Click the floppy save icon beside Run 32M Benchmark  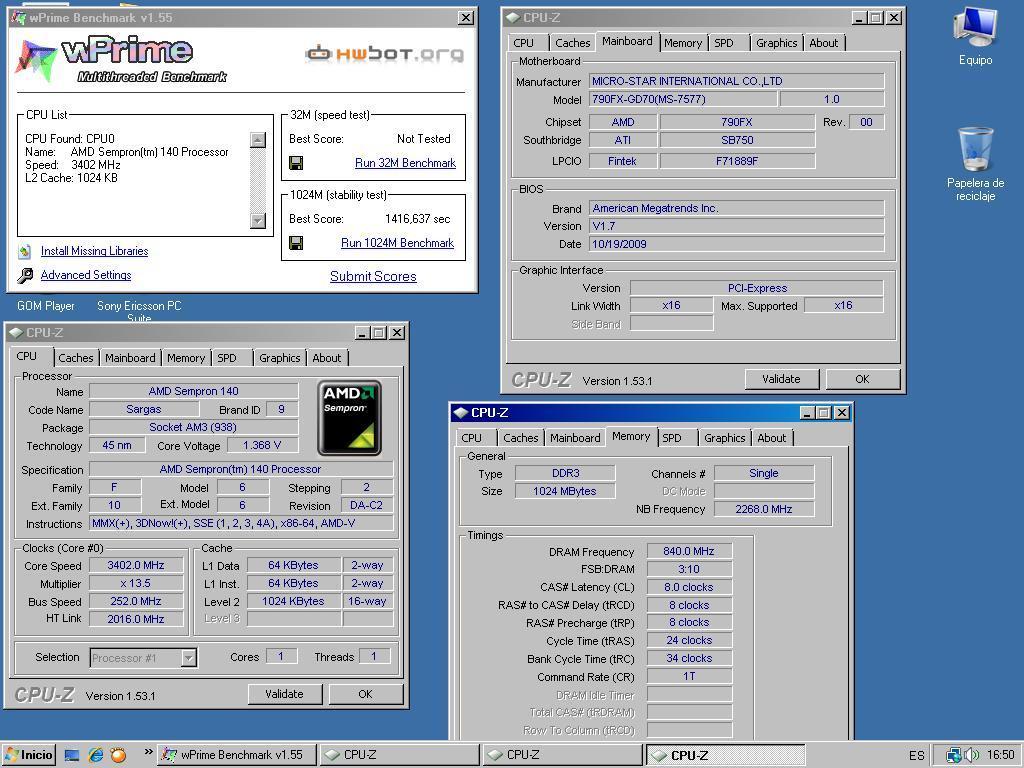pos(296,163)
